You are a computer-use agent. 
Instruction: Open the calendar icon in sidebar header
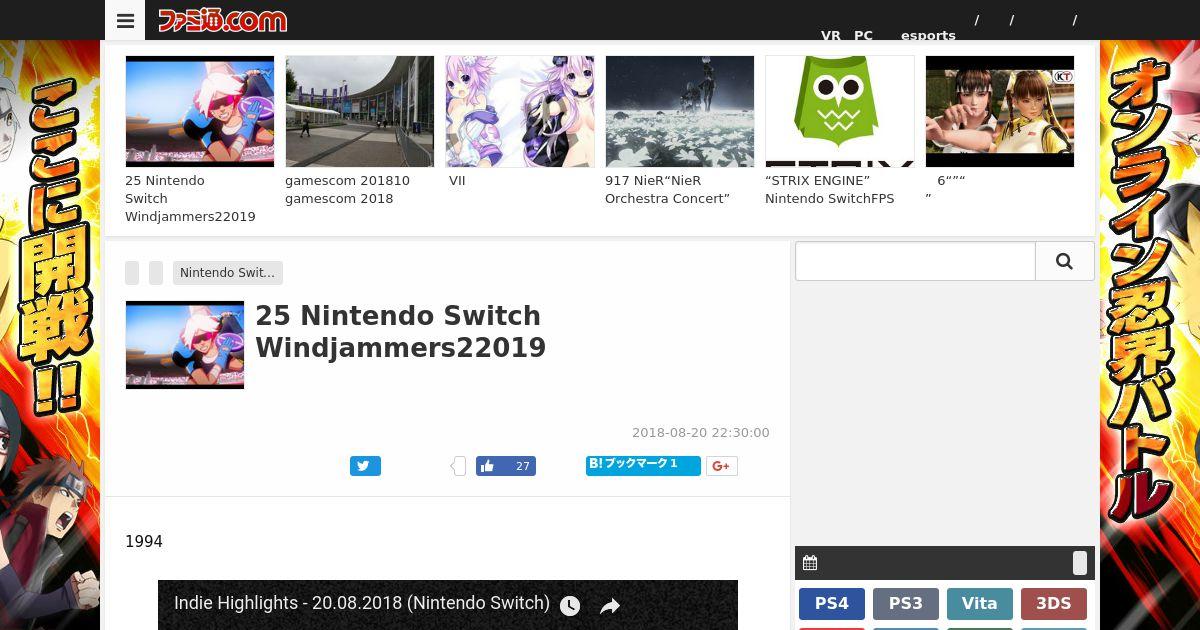[x=810, y=563]
